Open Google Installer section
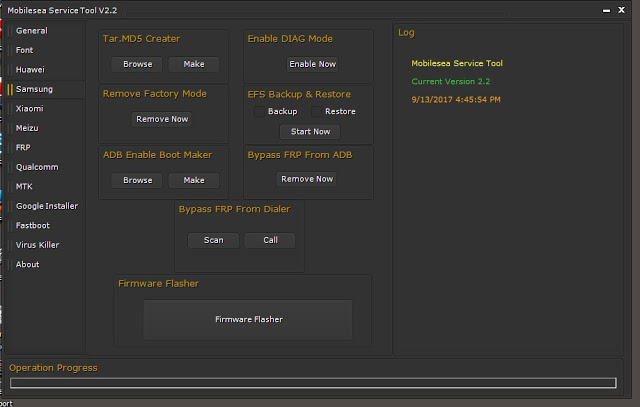The image size is (640, 407). coord(45,206)
